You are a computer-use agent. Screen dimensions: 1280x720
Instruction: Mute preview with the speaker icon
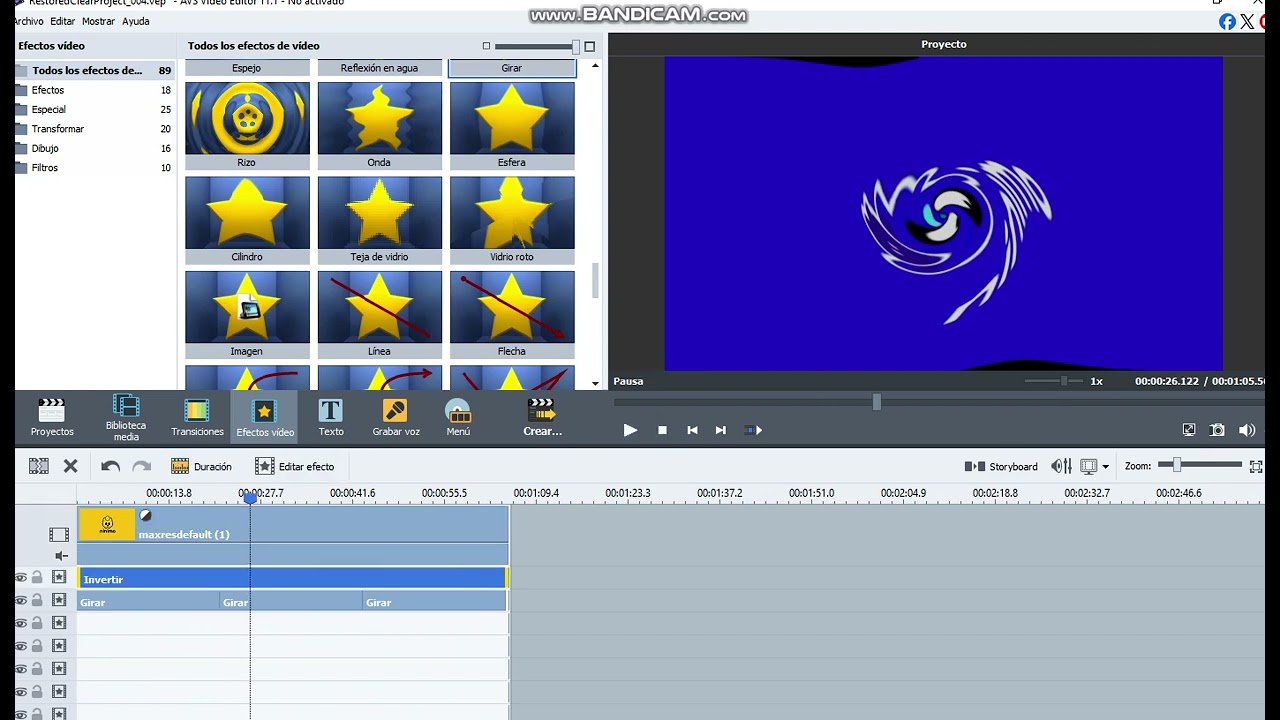(x=1247, y=430)
